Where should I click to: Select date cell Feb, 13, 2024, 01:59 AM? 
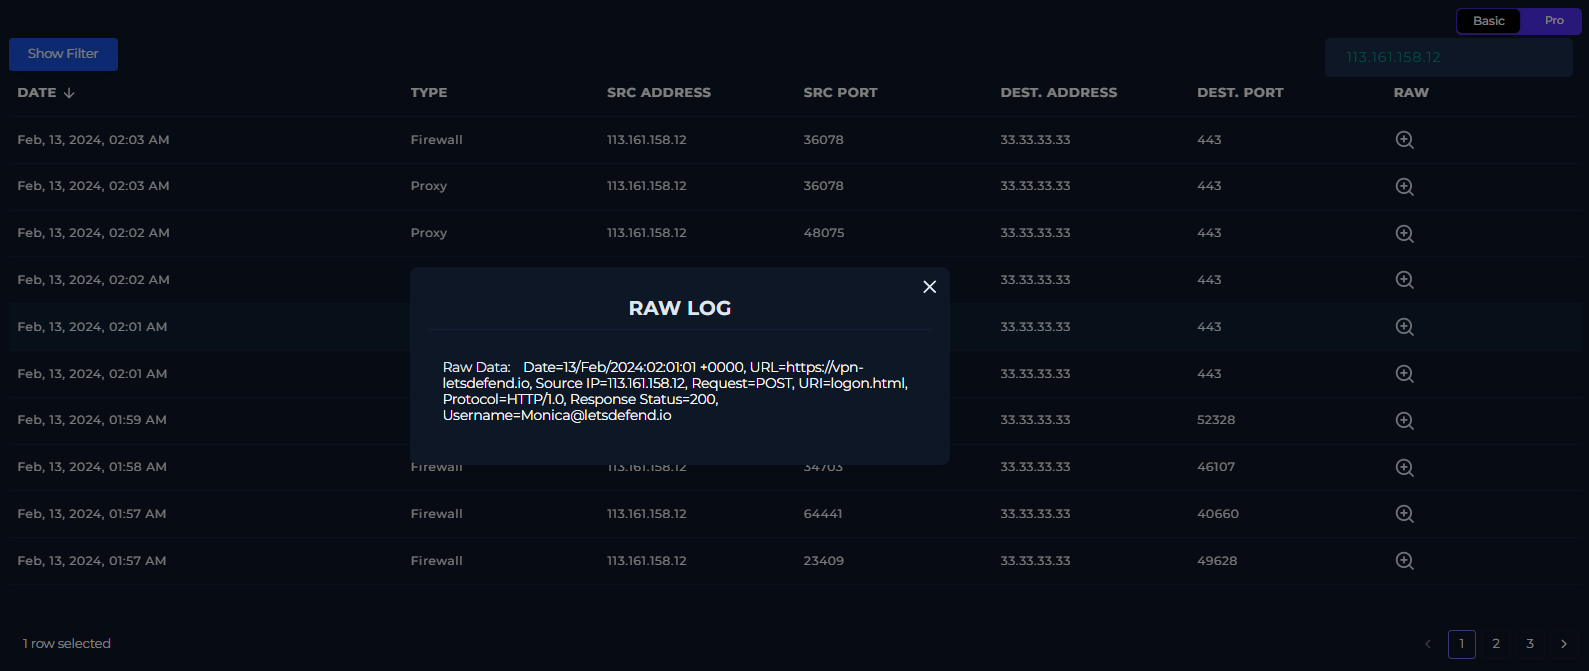[92, 420]
